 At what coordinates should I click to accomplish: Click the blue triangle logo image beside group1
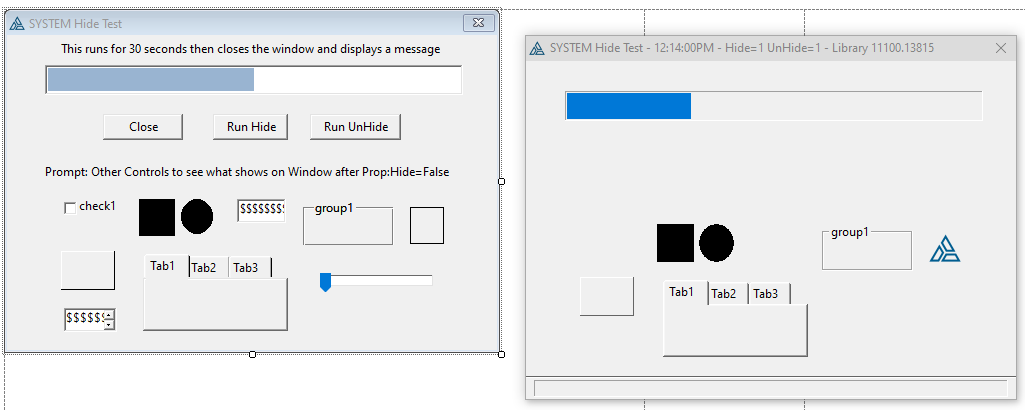click(944, 250)
